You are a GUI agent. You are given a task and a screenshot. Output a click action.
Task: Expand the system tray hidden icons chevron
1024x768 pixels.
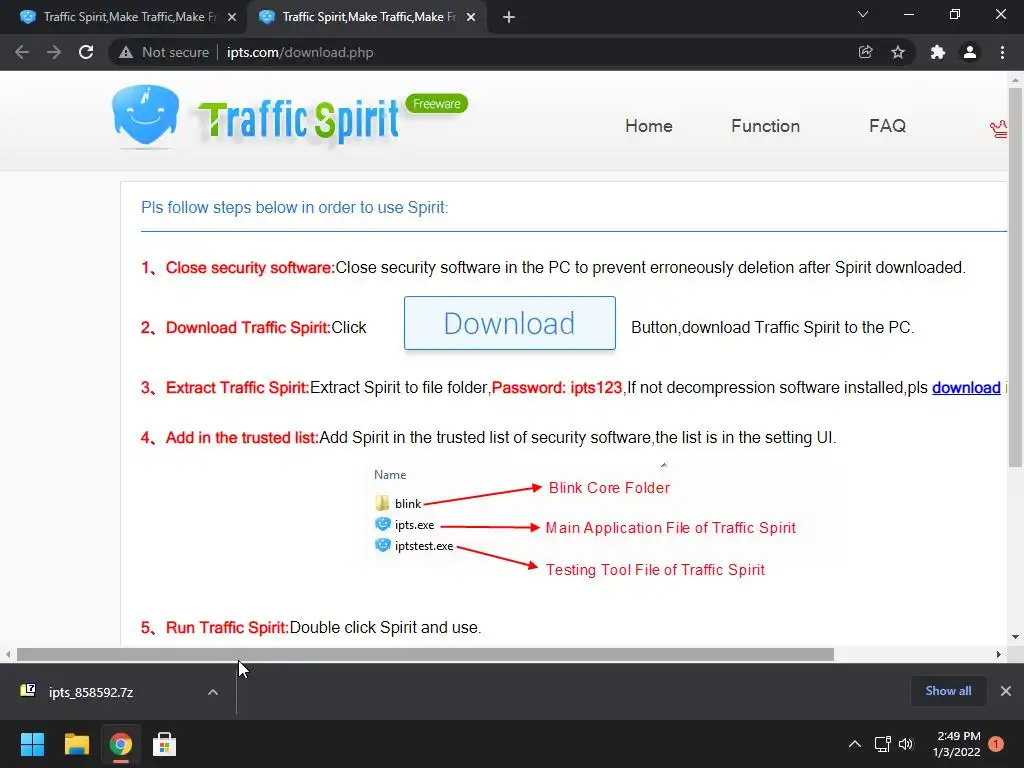click(855, 744)
